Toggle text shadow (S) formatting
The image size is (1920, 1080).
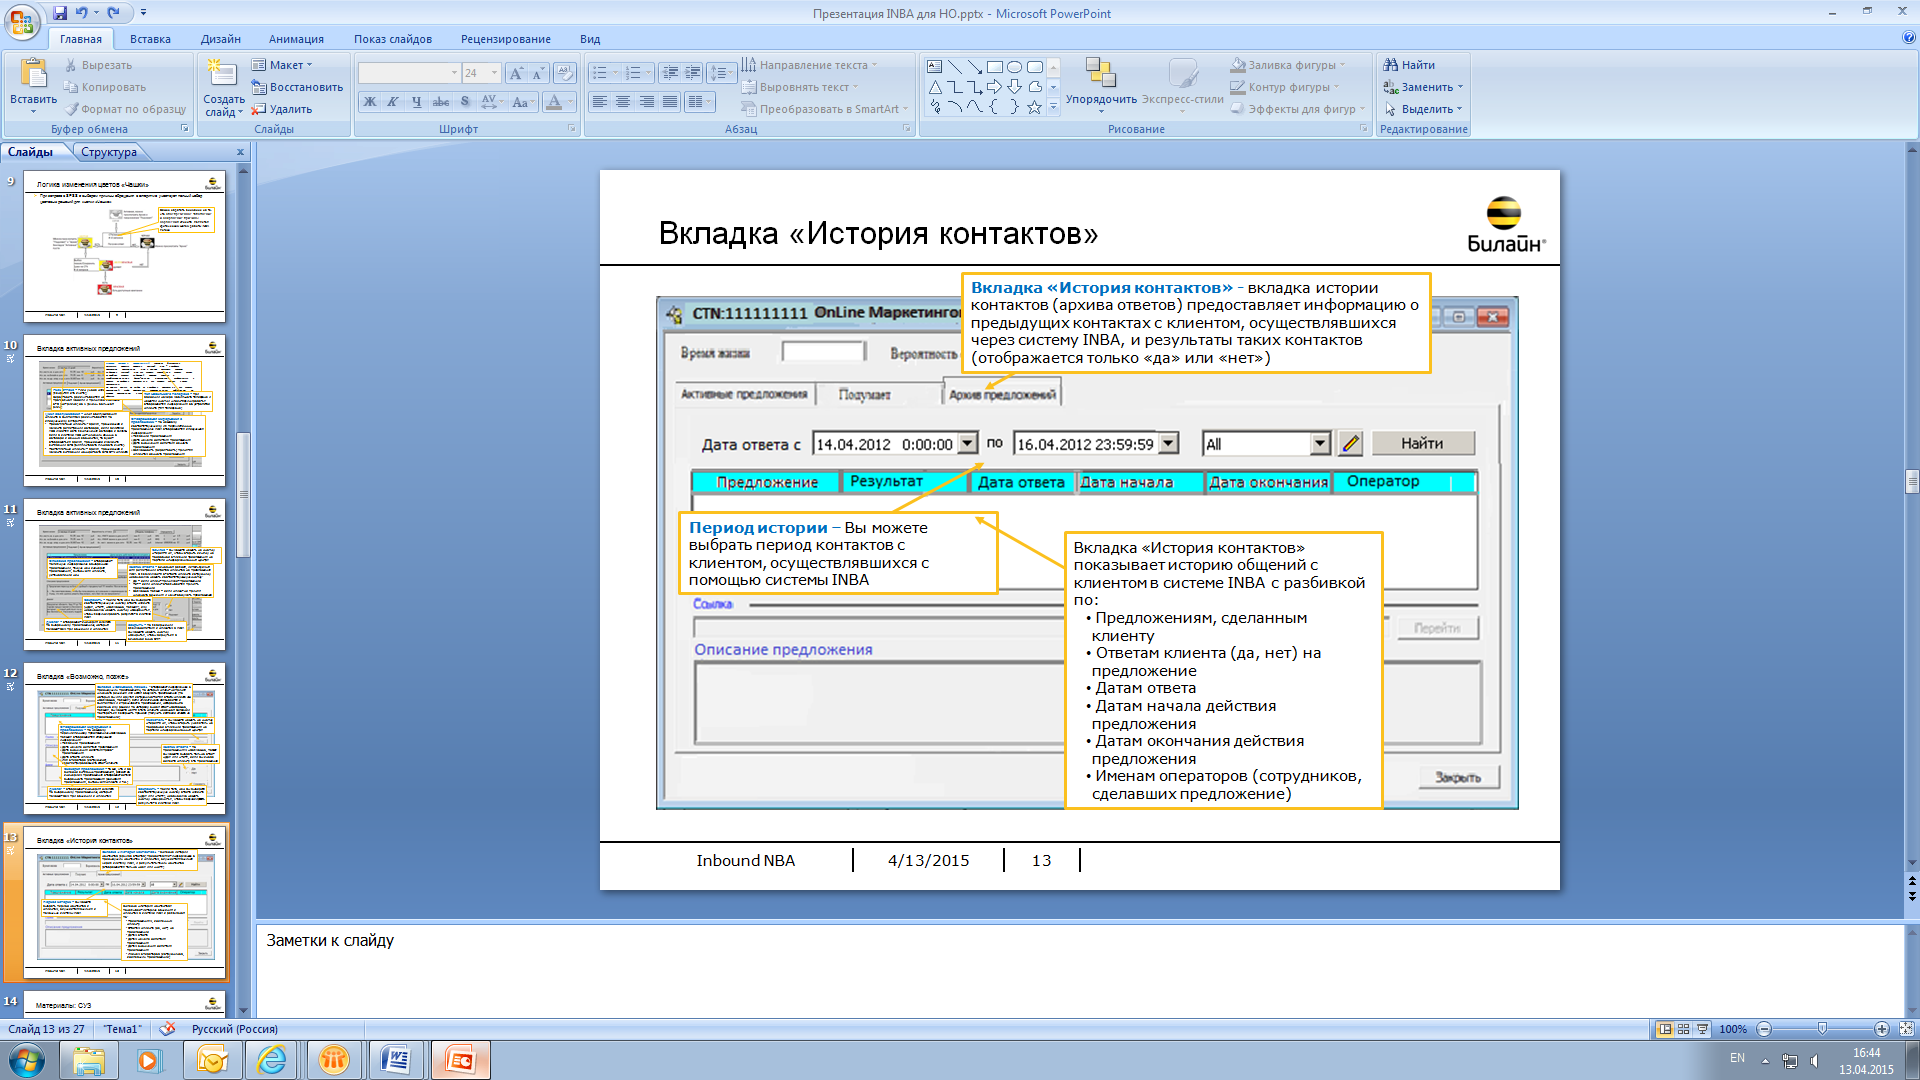point(465,102)
